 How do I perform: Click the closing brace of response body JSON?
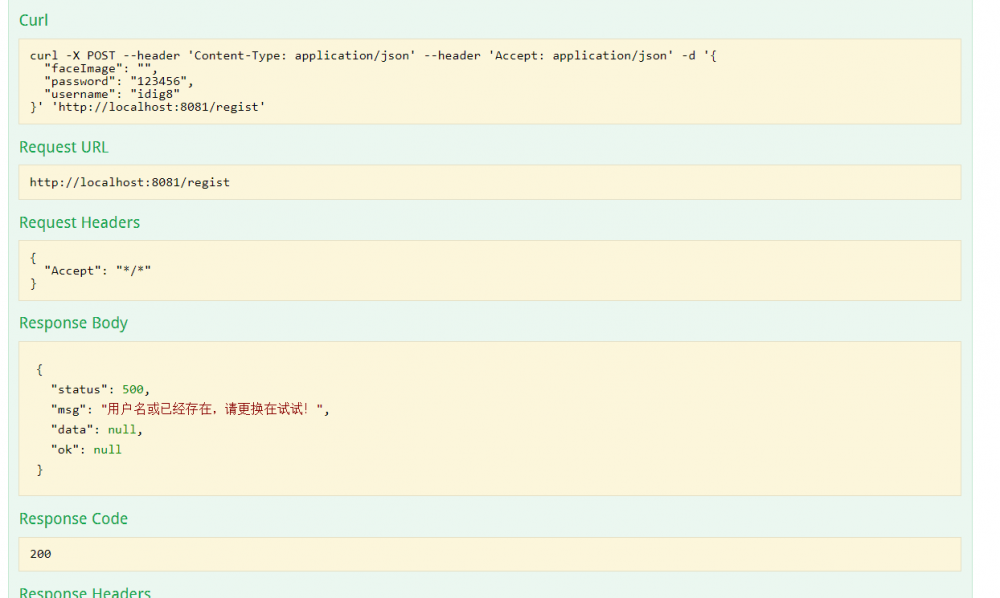click(x=40, y=470)
